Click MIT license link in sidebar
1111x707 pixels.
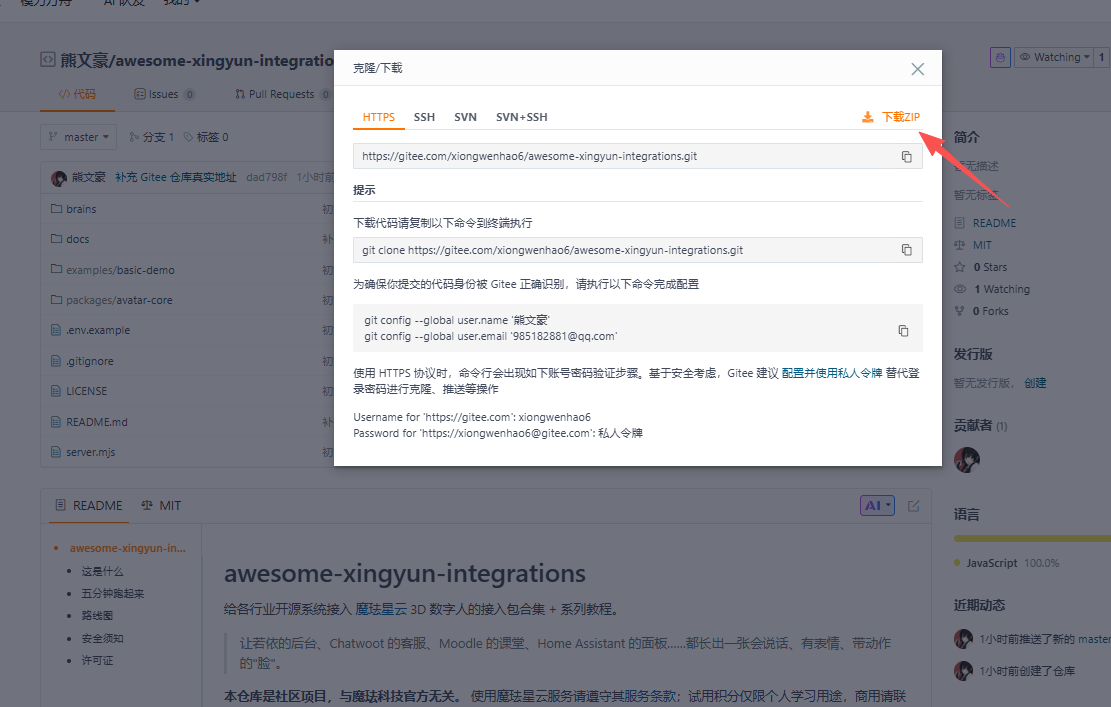click(x=982, y=245)
